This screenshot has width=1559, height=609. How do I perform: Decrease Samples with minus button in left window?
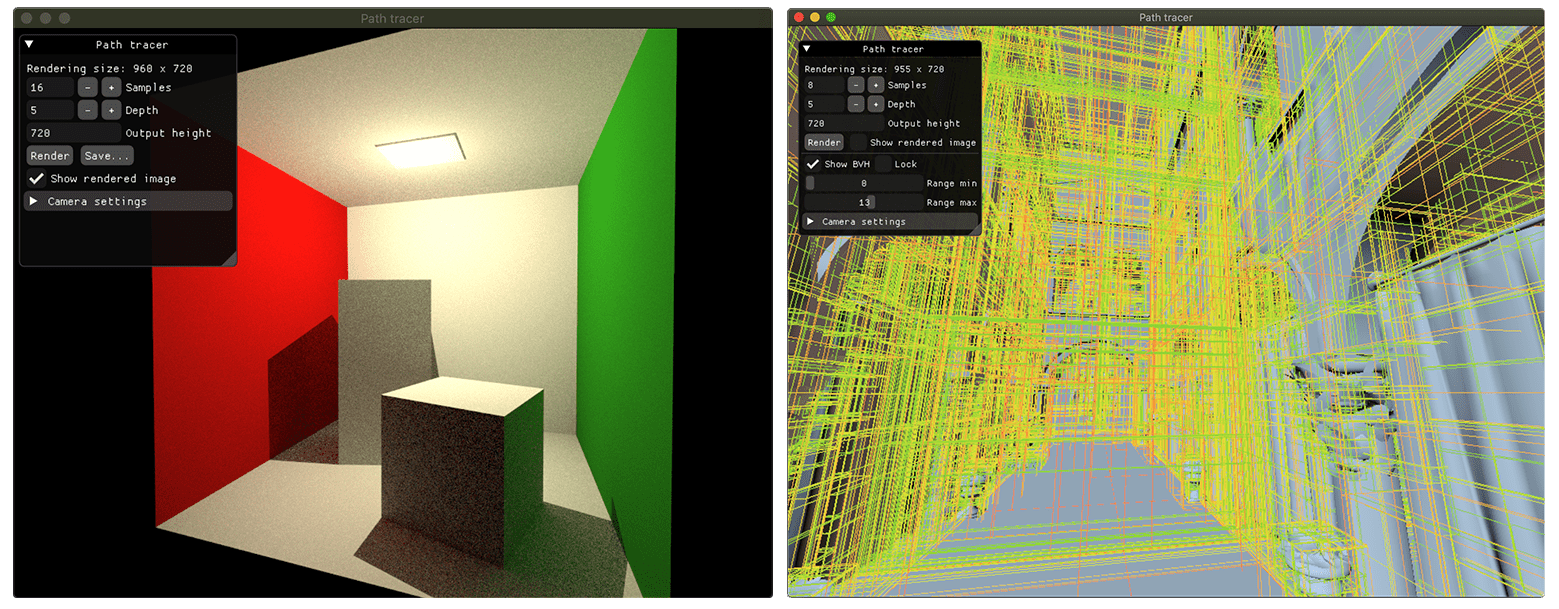(x=88, y=87)
